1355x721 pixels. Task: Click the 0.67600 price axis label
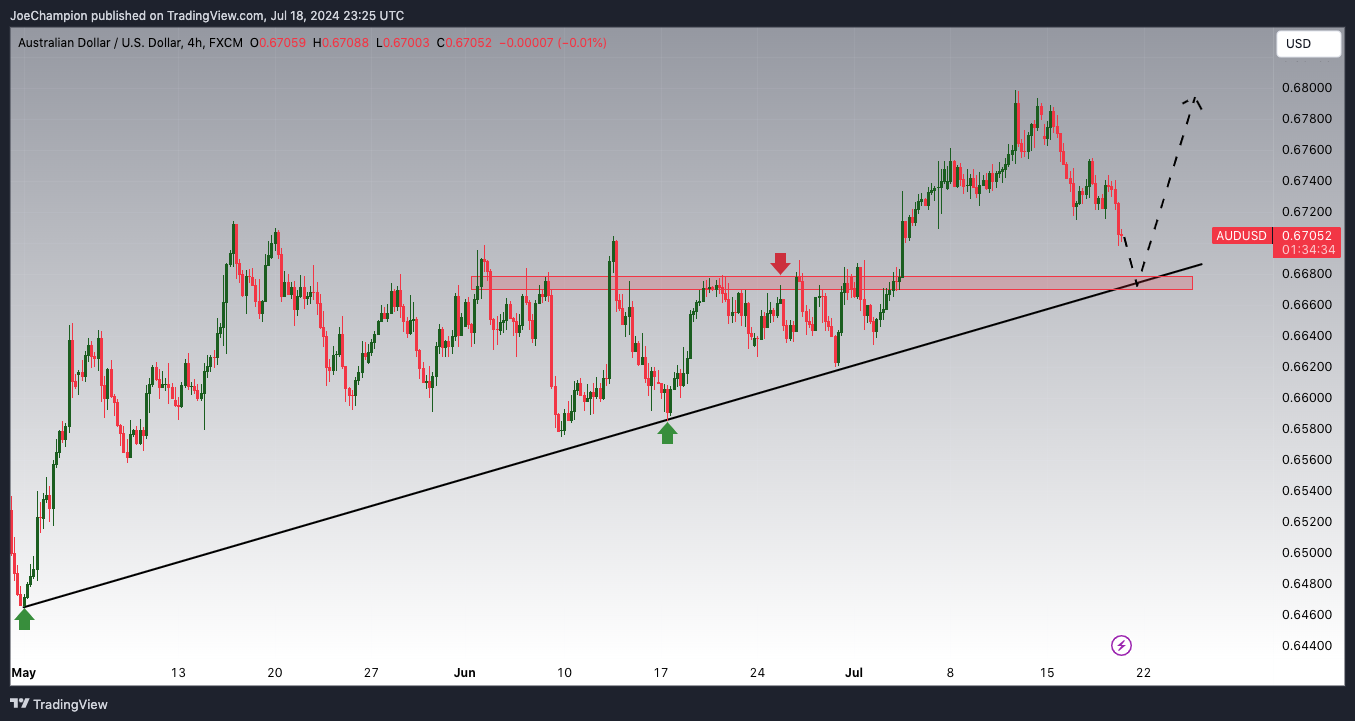point(1306,150)
